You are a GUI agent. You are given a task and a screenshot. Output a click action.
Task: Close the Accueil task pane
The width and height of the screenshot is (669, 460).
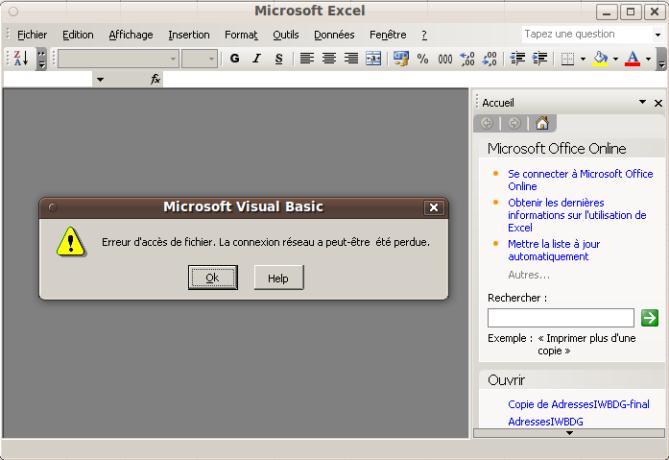tap(658, 103)
